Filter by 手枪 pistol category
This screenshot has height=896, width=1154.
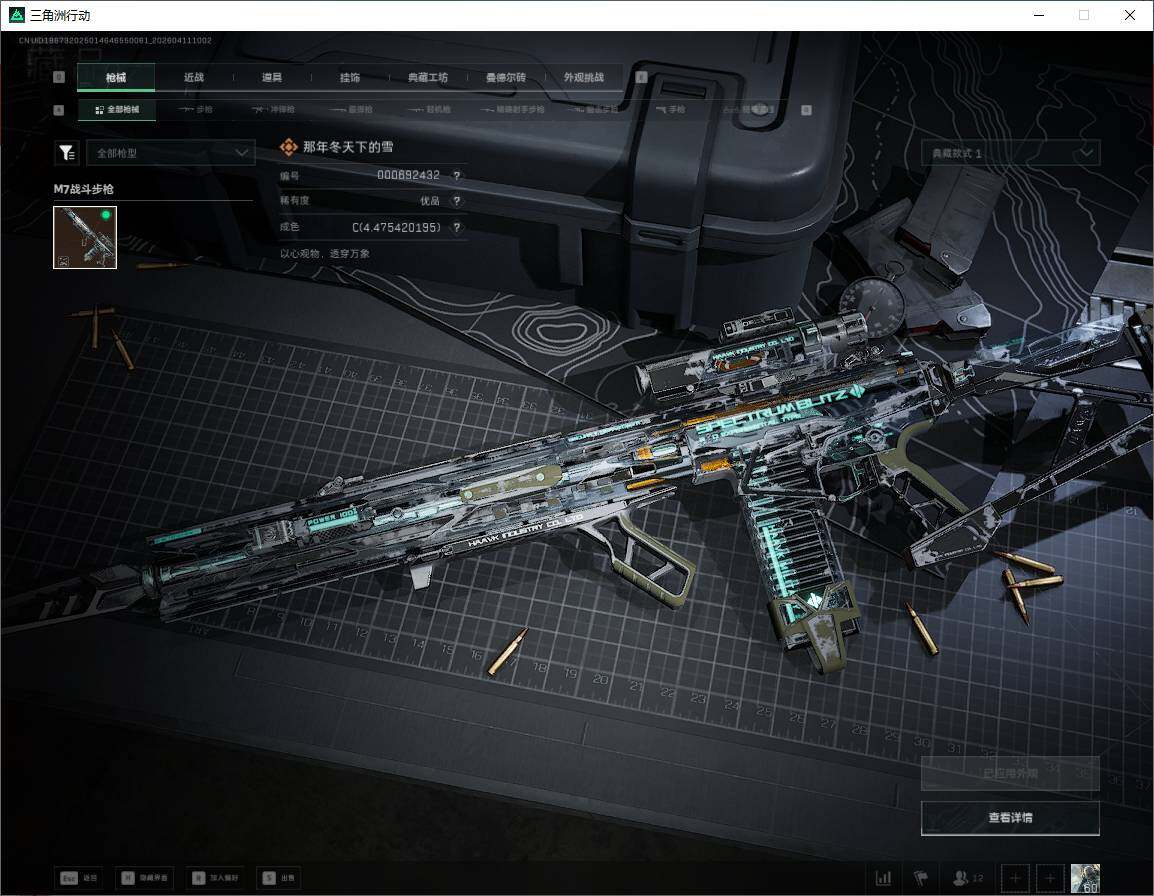click(670, 110)
